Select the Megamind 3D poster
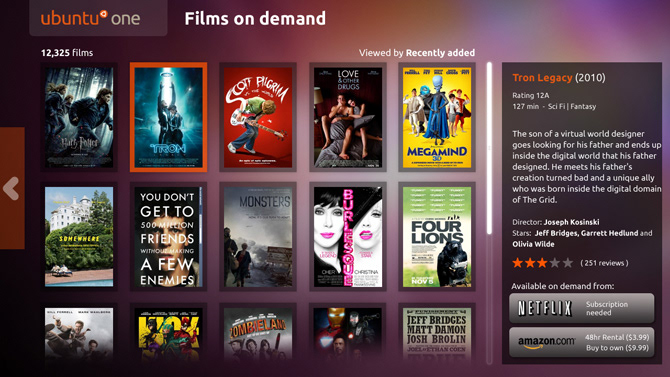 437,117
